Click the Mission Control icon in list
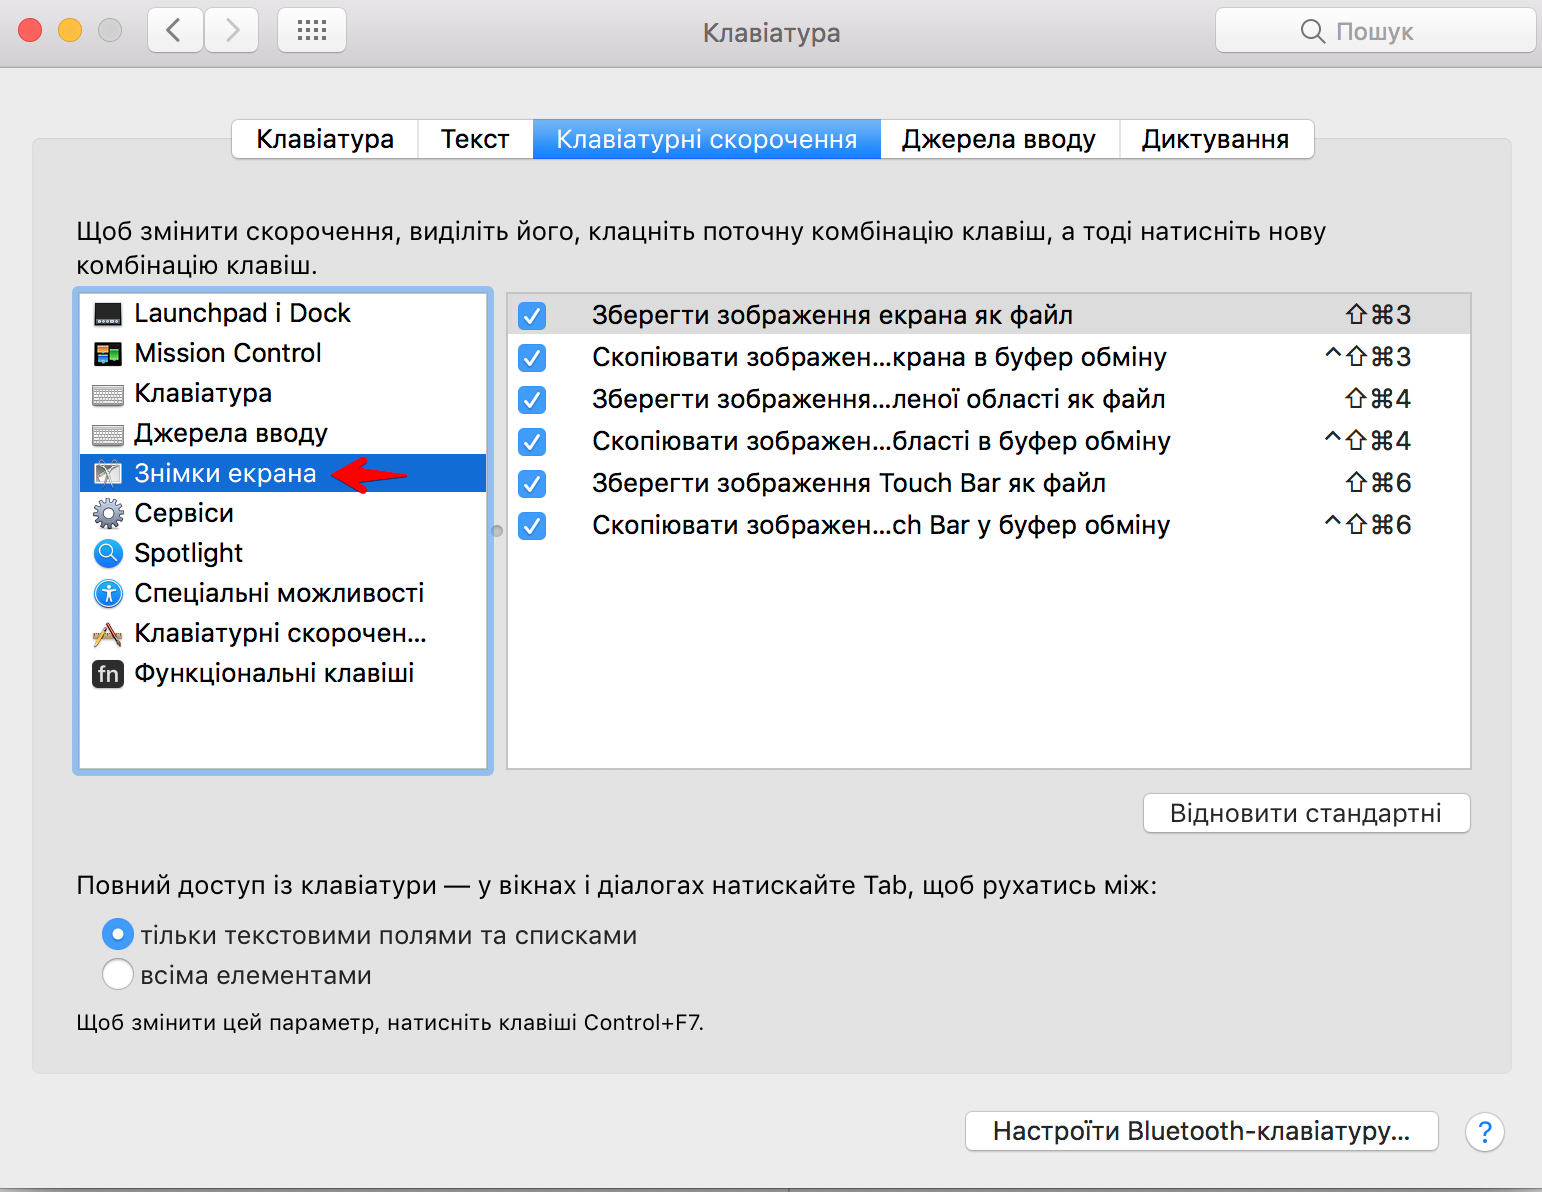The image size is (1542, 1192). tap(108, 354)
